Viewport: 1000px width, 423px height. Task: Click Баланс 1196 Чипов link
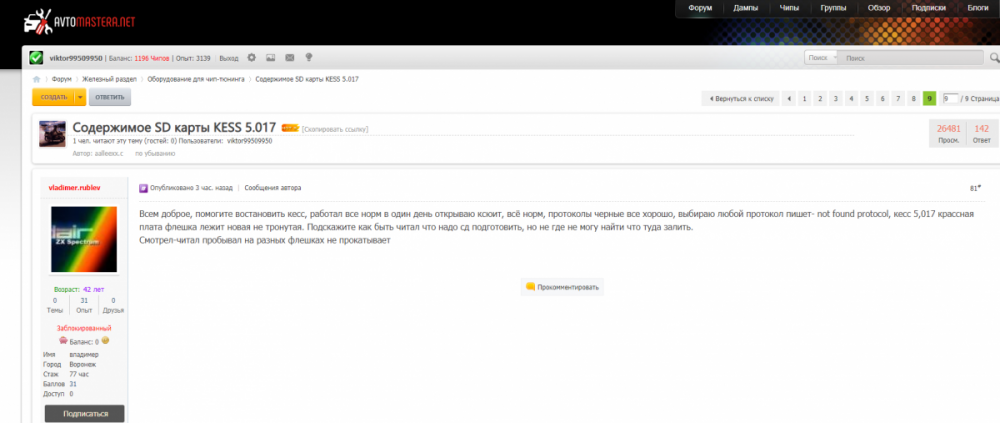pos(138,58)
